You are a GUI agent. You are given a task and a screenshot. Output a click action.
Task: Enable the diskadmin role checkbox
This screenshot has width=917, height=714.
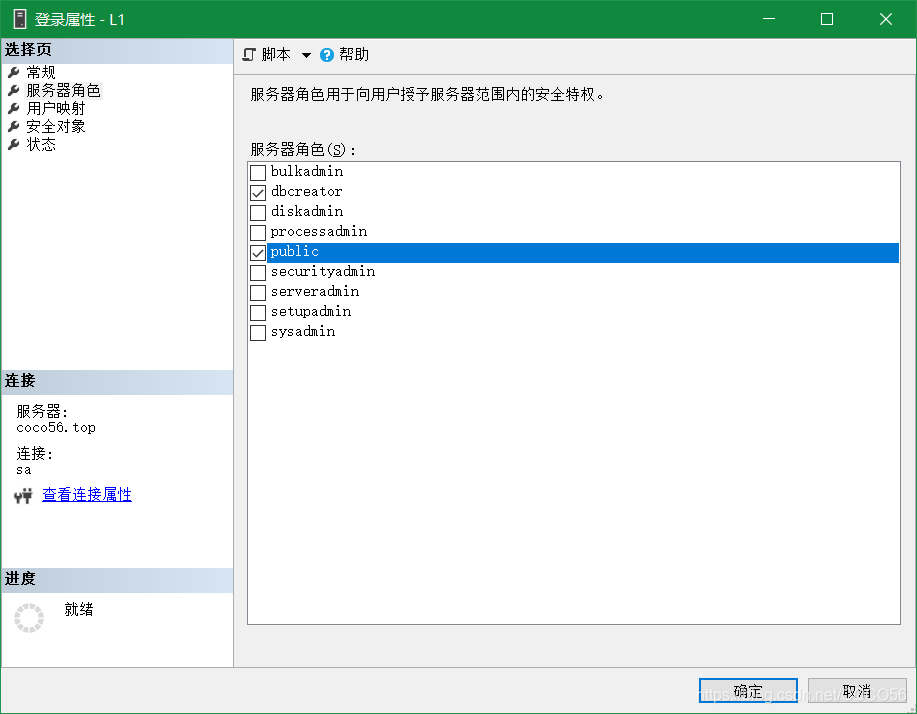[258, 212]
